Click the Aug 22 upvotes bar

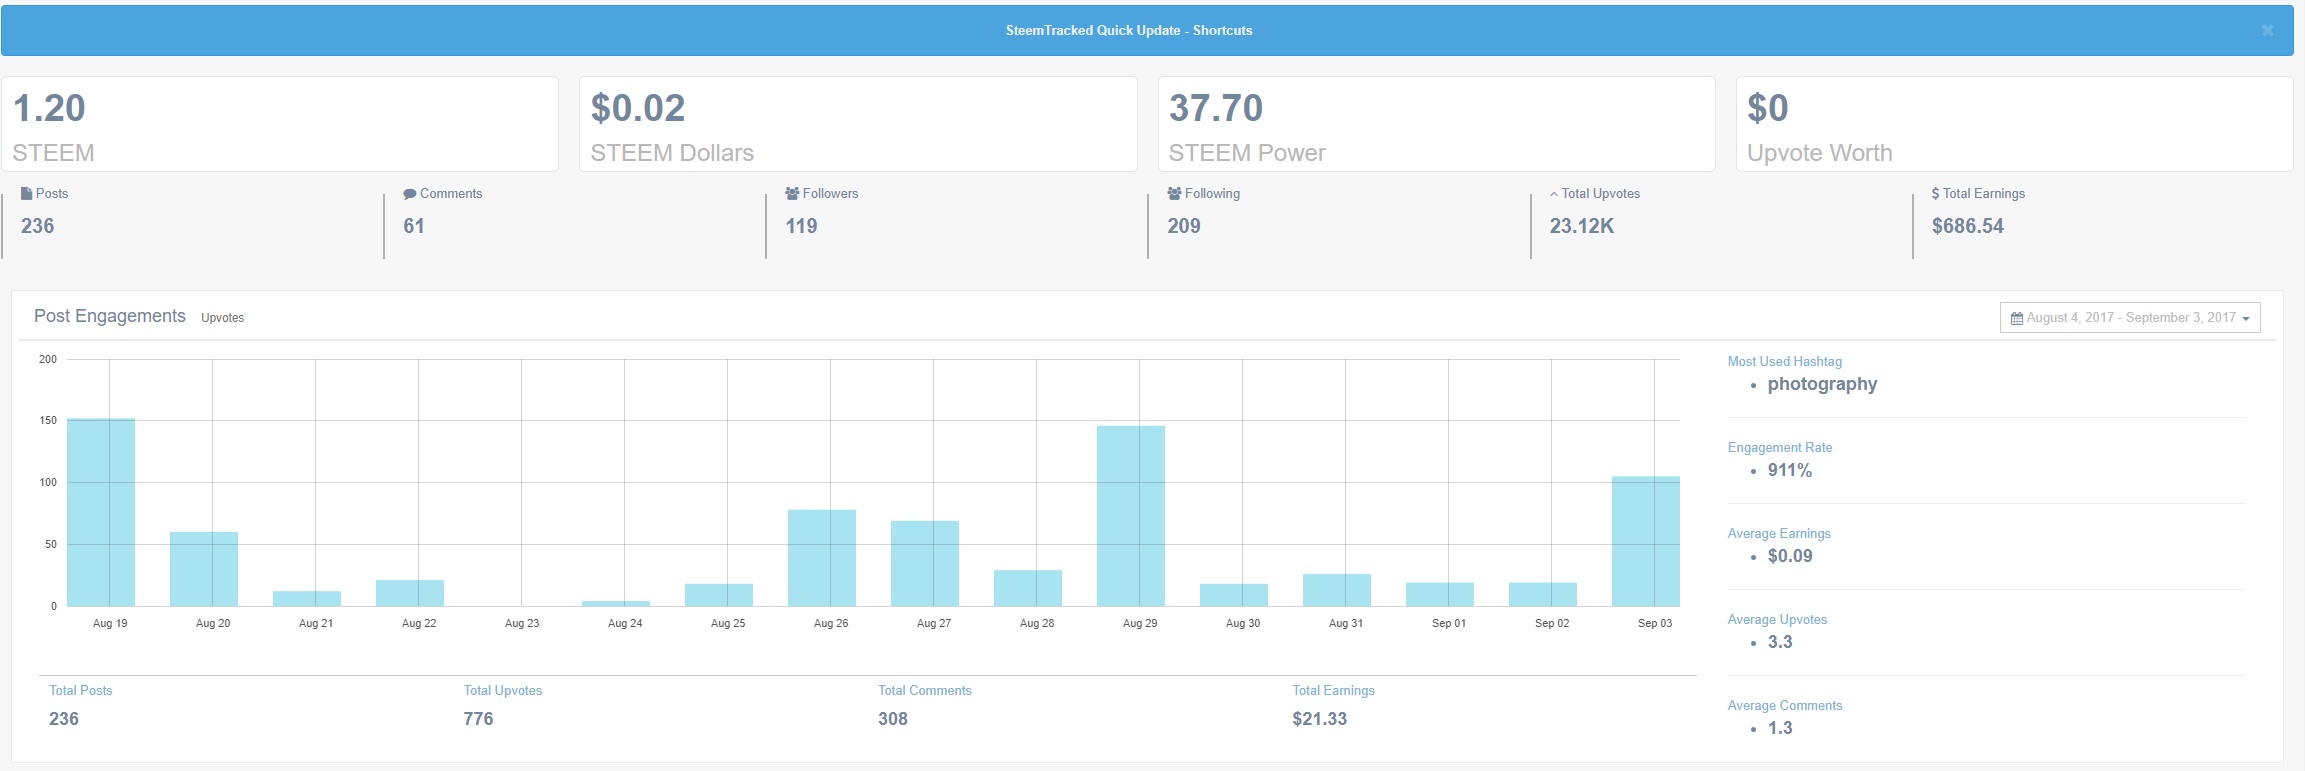point(410,593)
